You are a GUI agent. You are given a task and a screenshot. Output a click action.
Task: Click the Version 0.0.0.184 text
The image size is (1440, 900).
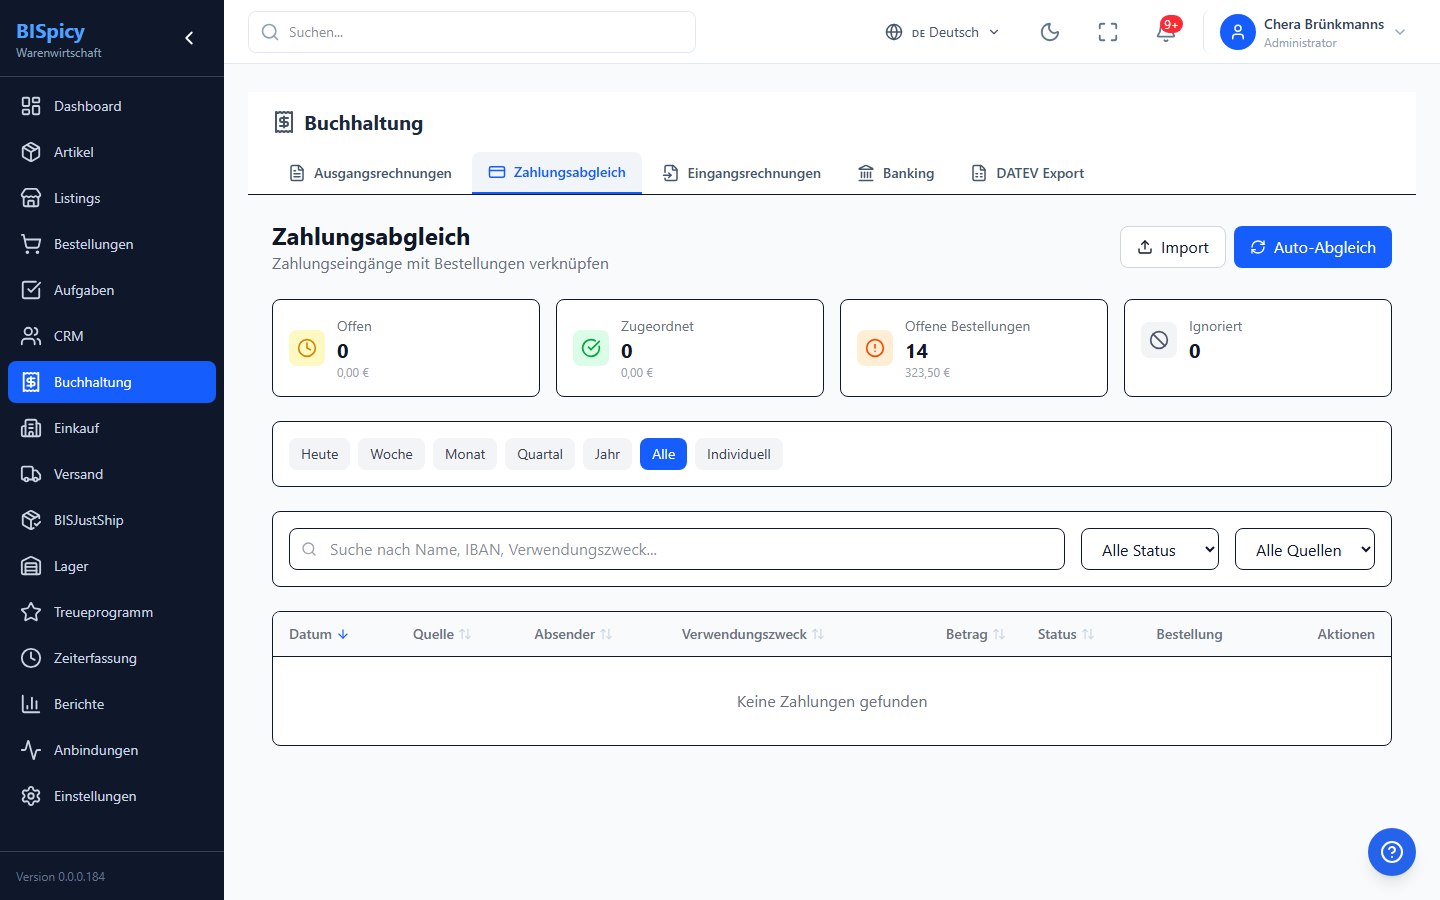click(x=60, y=877)
